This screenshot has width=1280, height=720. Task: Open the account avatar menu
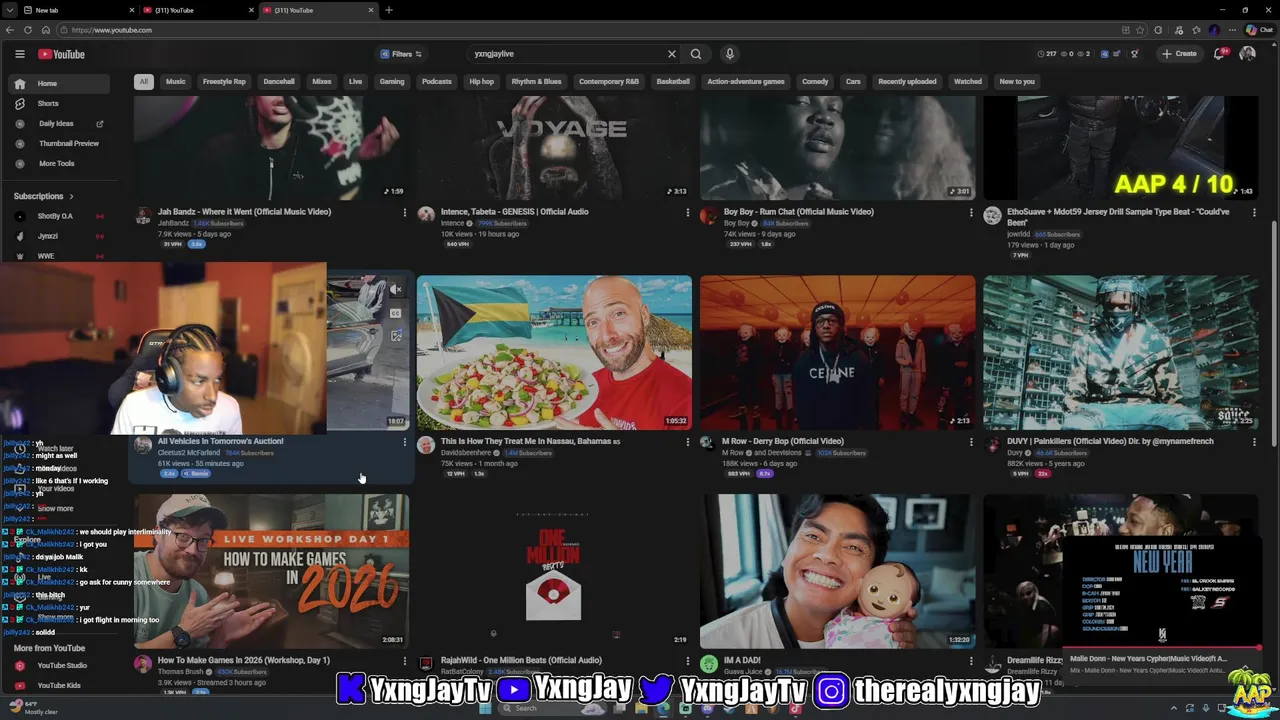pos(1247,54)
